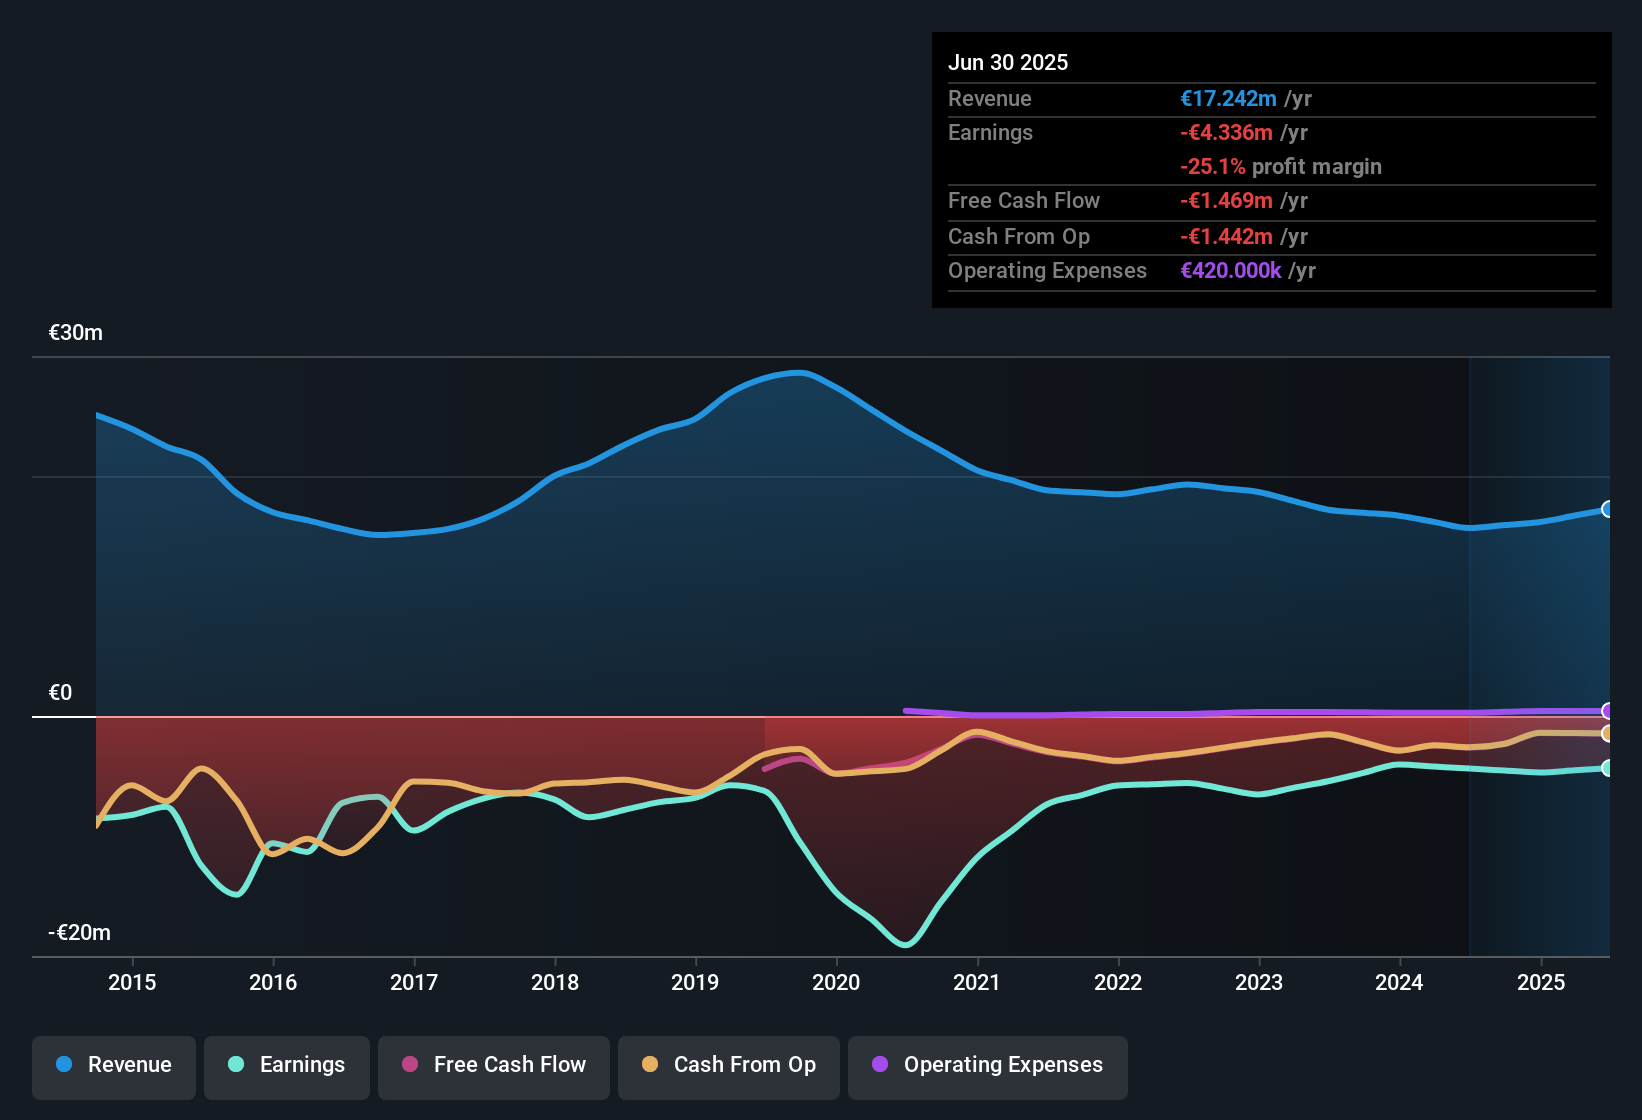Click the €17.242m revenue value
Image resolution: width=1642 pixels, height=1120 pixels.
(1228, 99)
